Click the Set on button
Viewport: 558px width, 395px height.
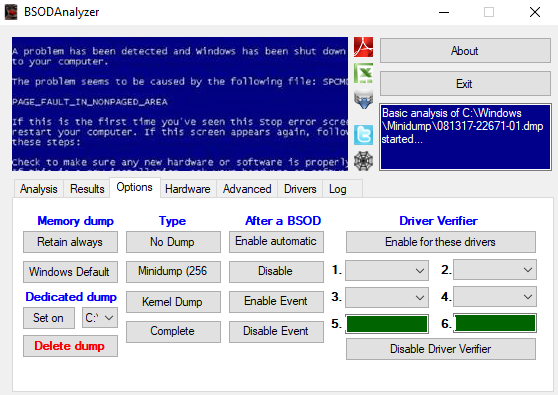click(49, 318)
